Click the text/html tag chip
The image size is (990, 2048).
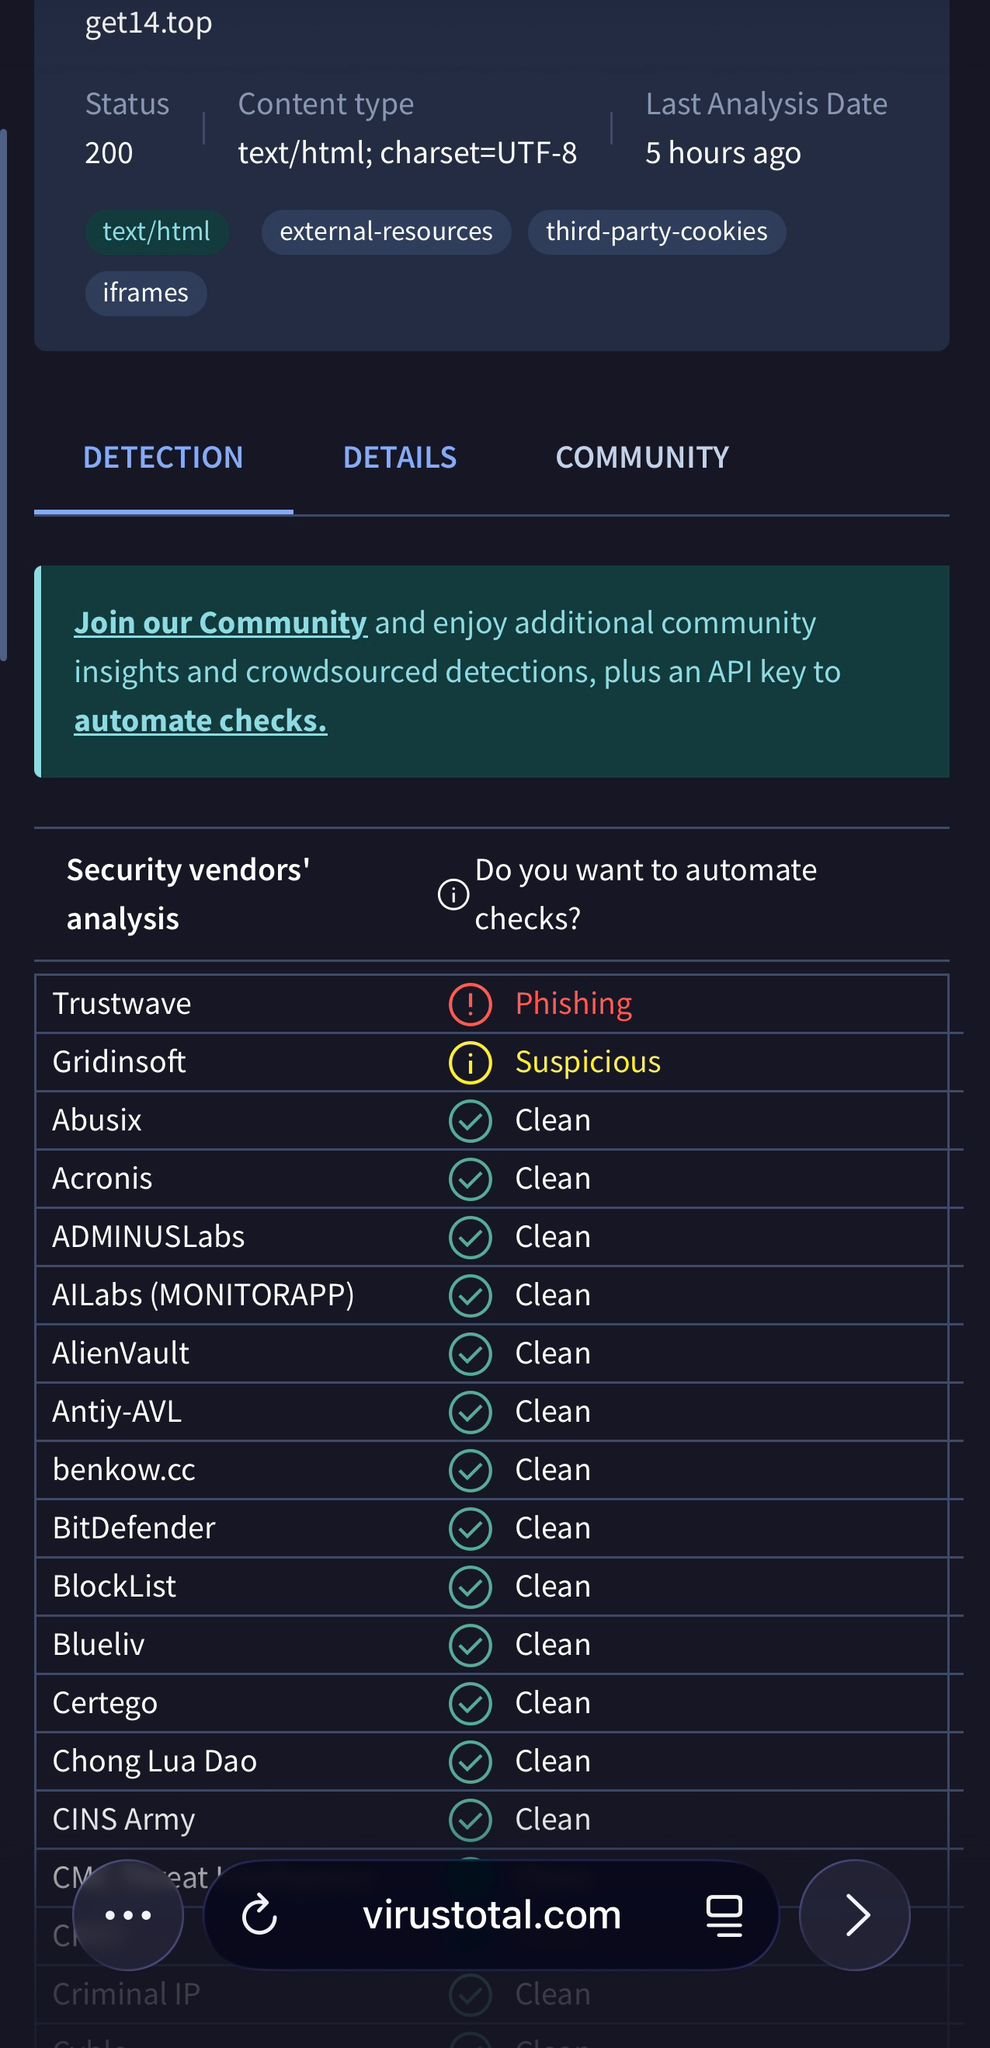click(156, 232)
